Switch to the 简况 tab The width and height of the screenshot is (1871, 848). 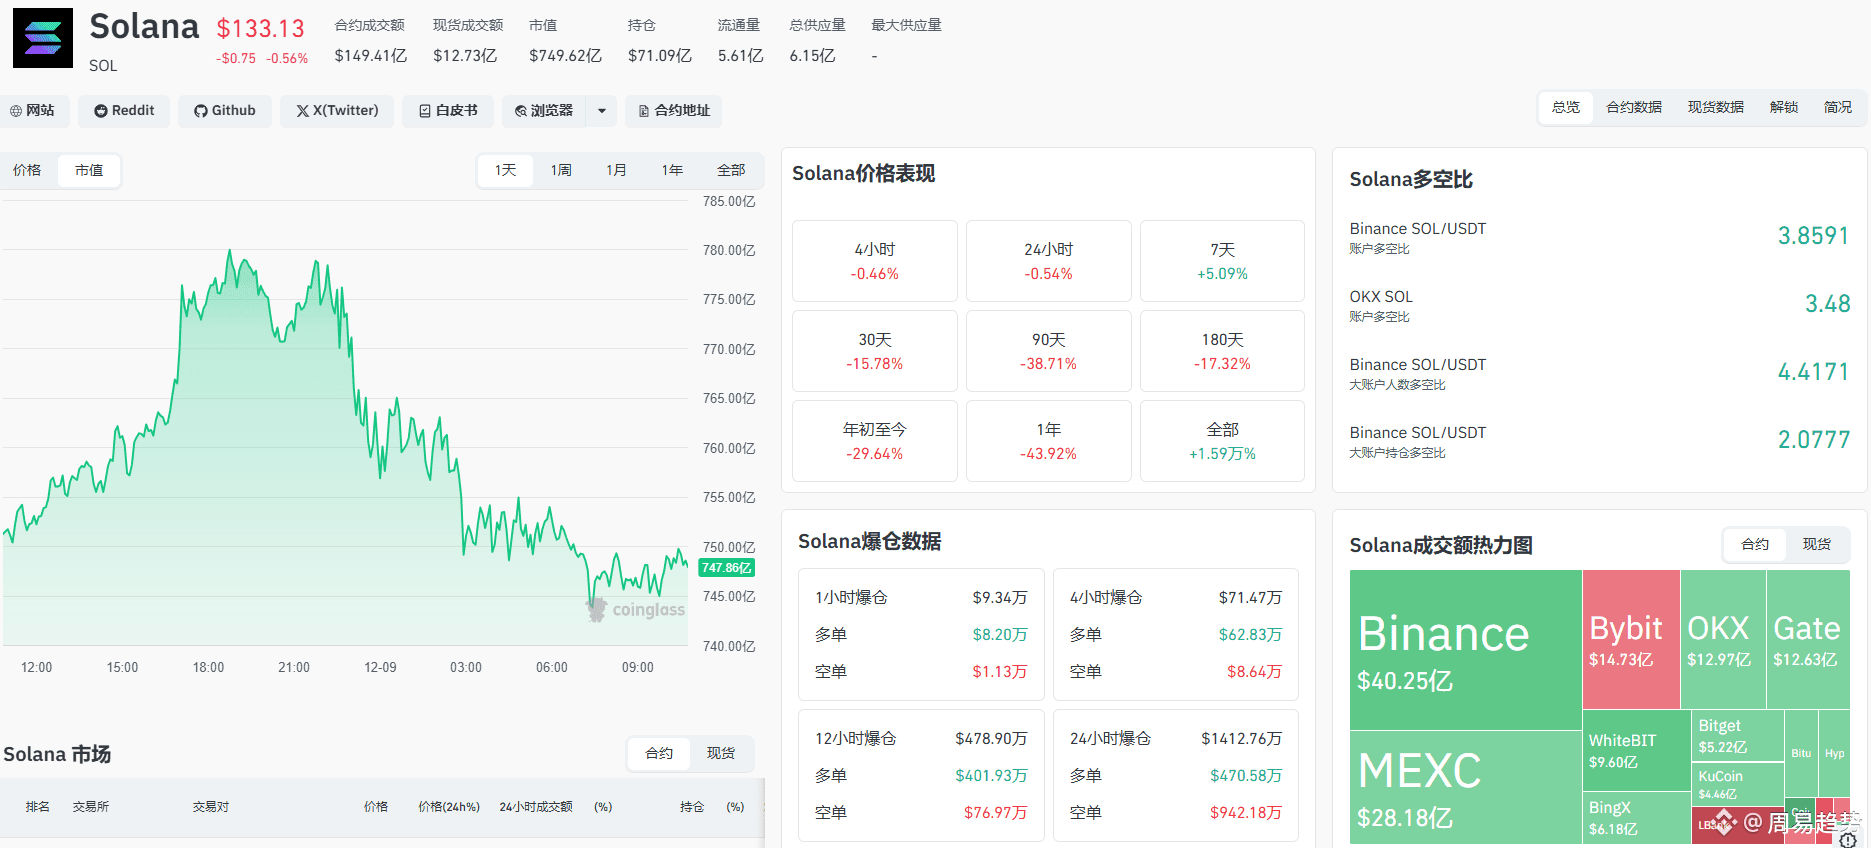pyautogui.click(x=1837, y=108)
